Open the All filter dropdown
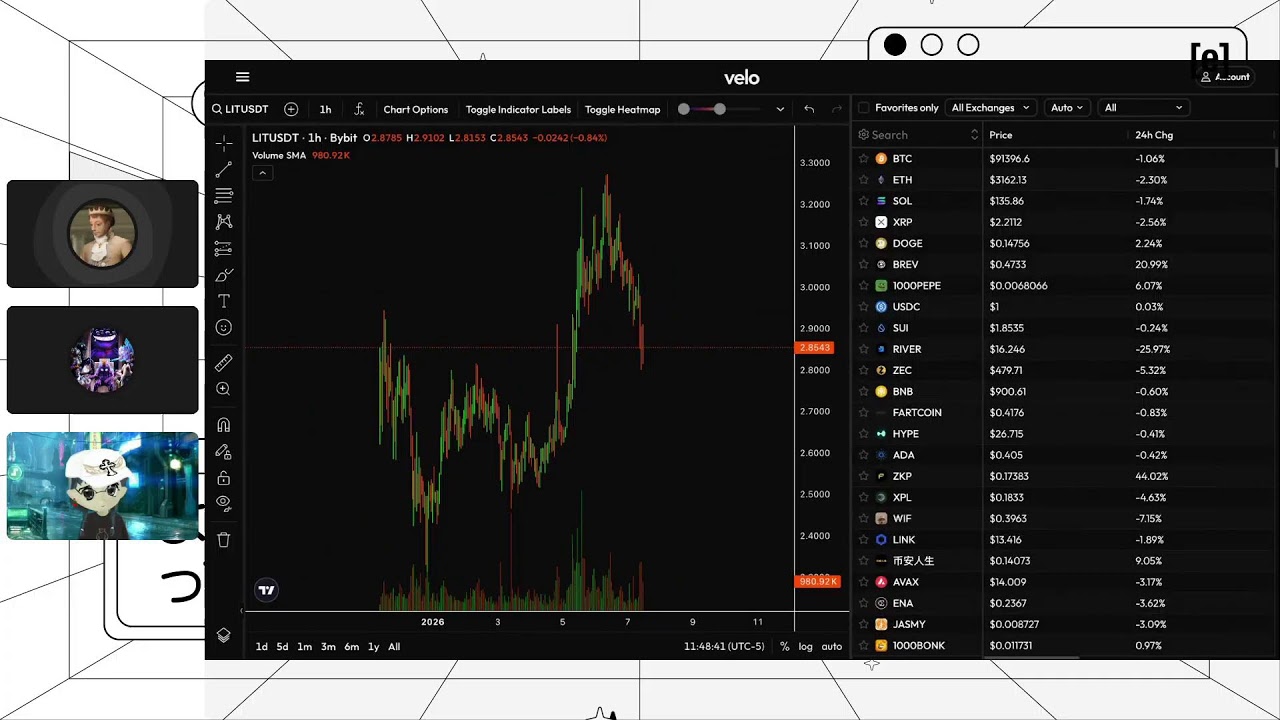 pyautogui.click(x=1144, y=108)
